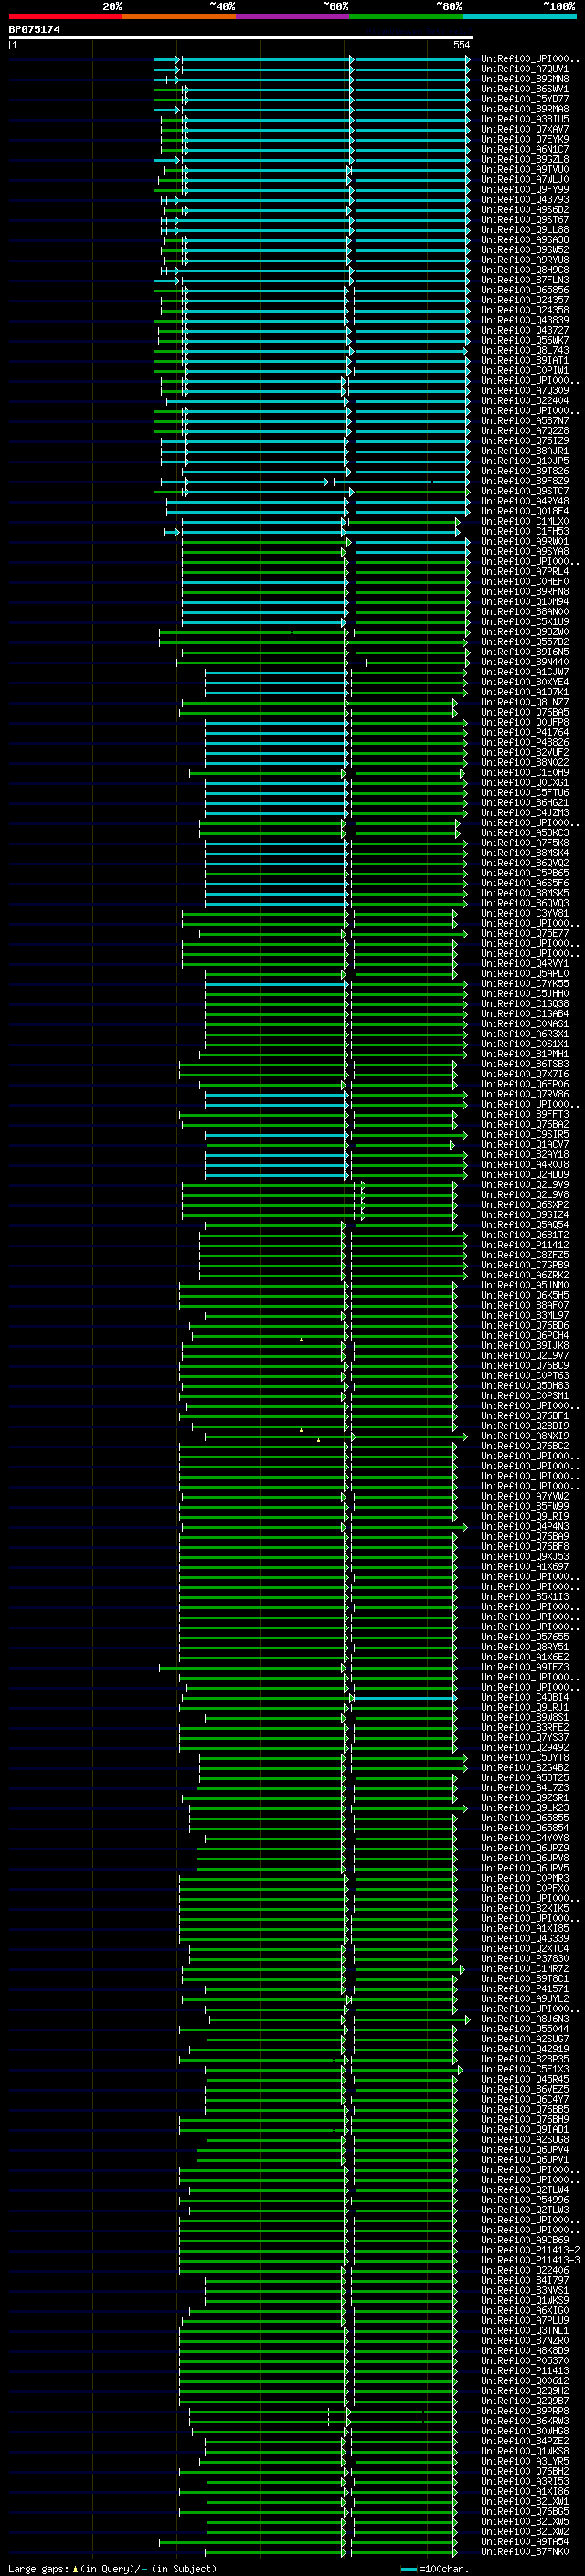Image resolution: width=585 pixels, height=2576 pixels.
Task: Select hit UniRef100_Q9LL88
Action: (524, 229)
